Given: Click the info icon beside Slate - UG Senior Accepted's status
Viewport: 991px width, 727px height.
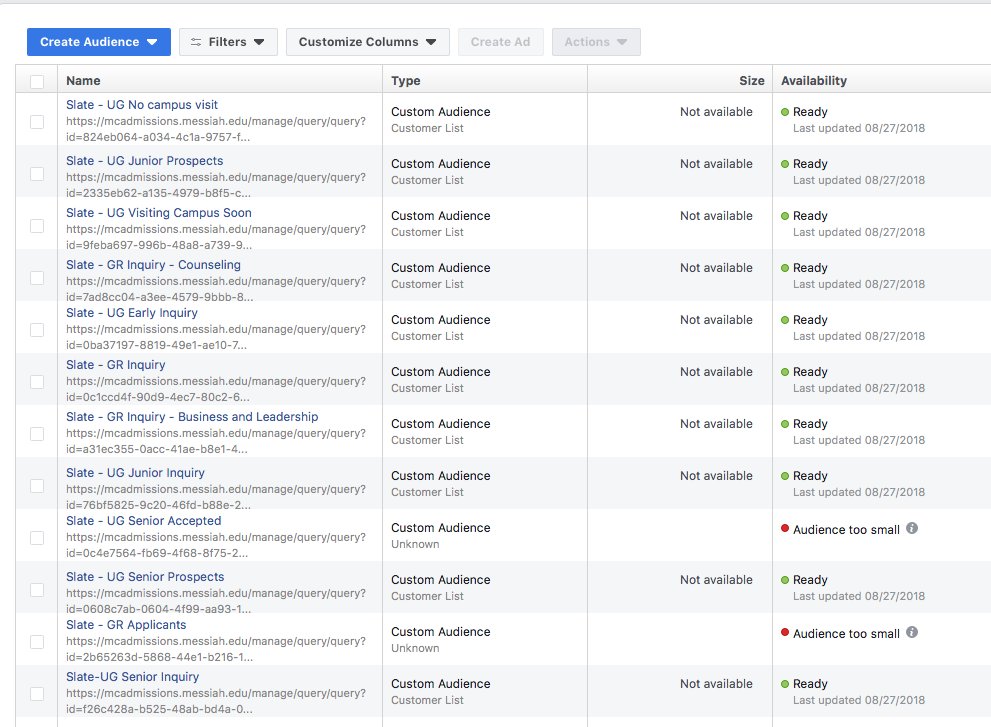Looking at the screenshot, I should (911, 528).
